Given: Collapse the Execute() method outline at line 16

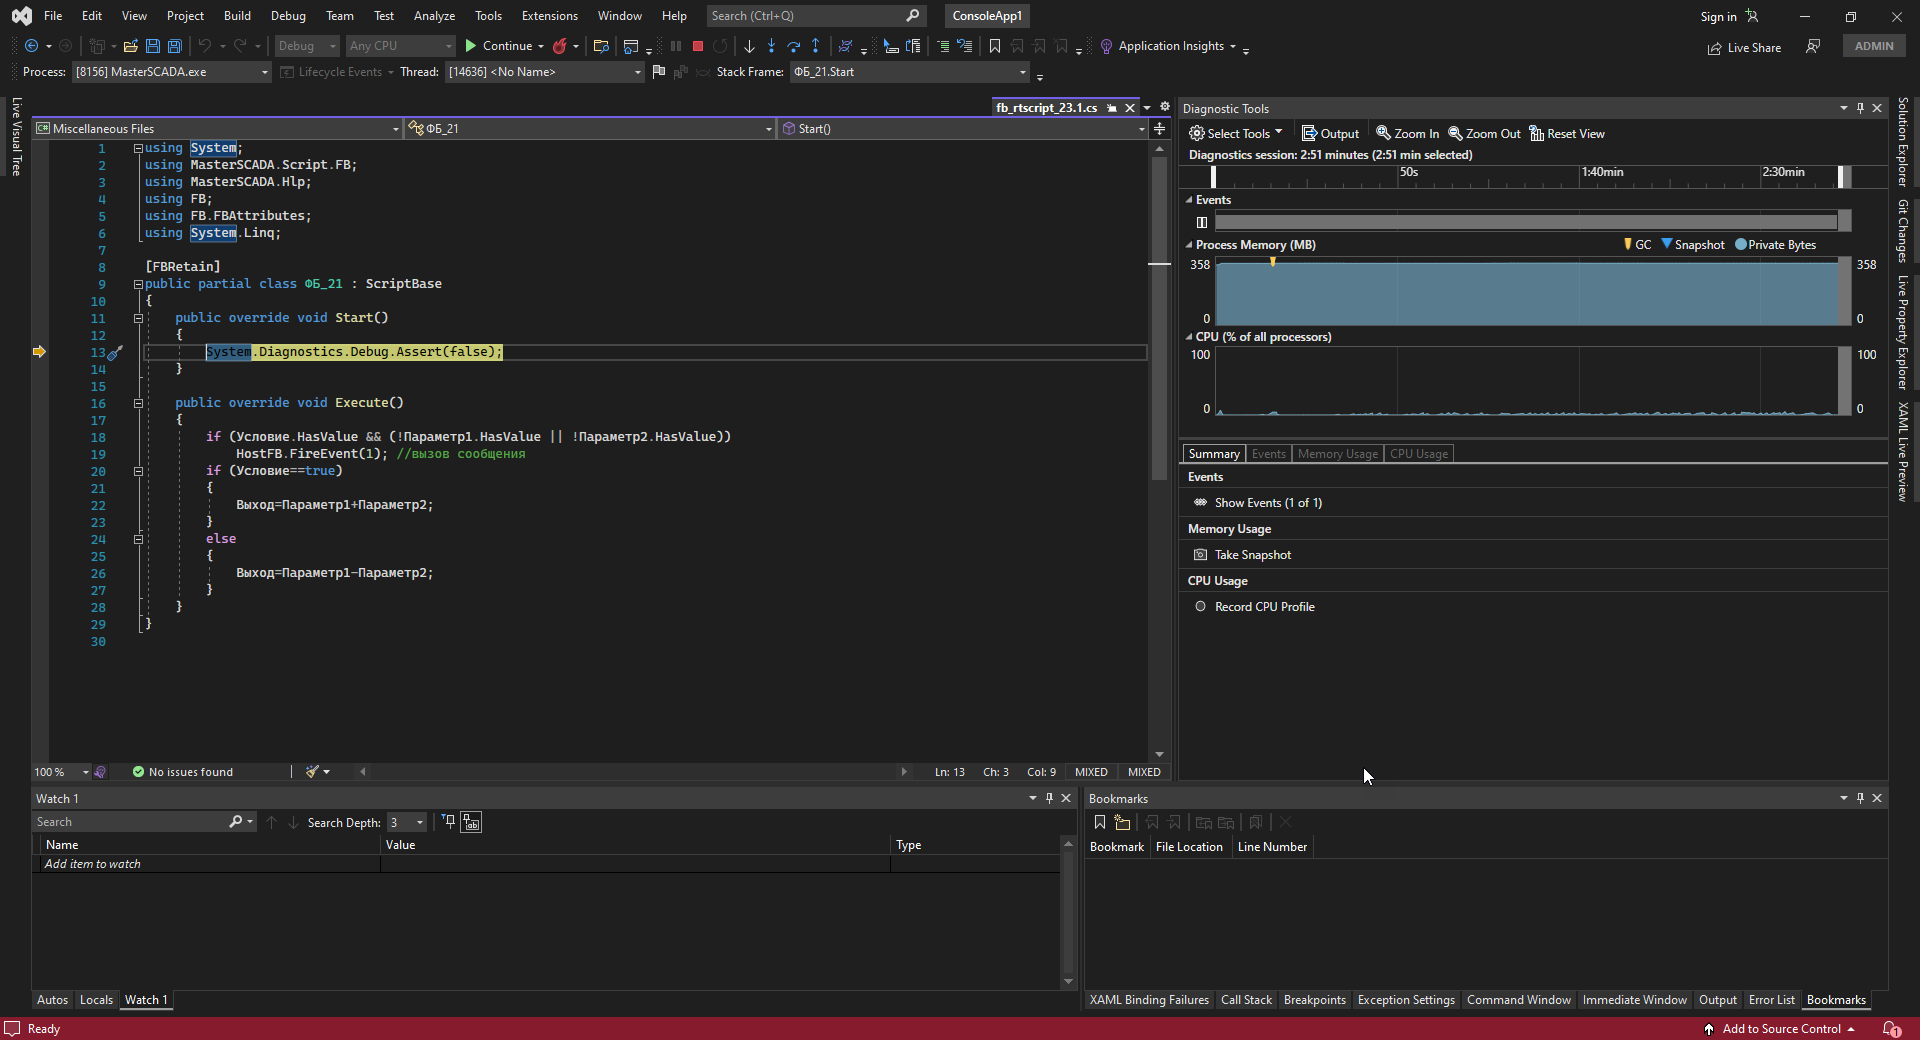Looking at the screenshot, I should click(138, 403).
